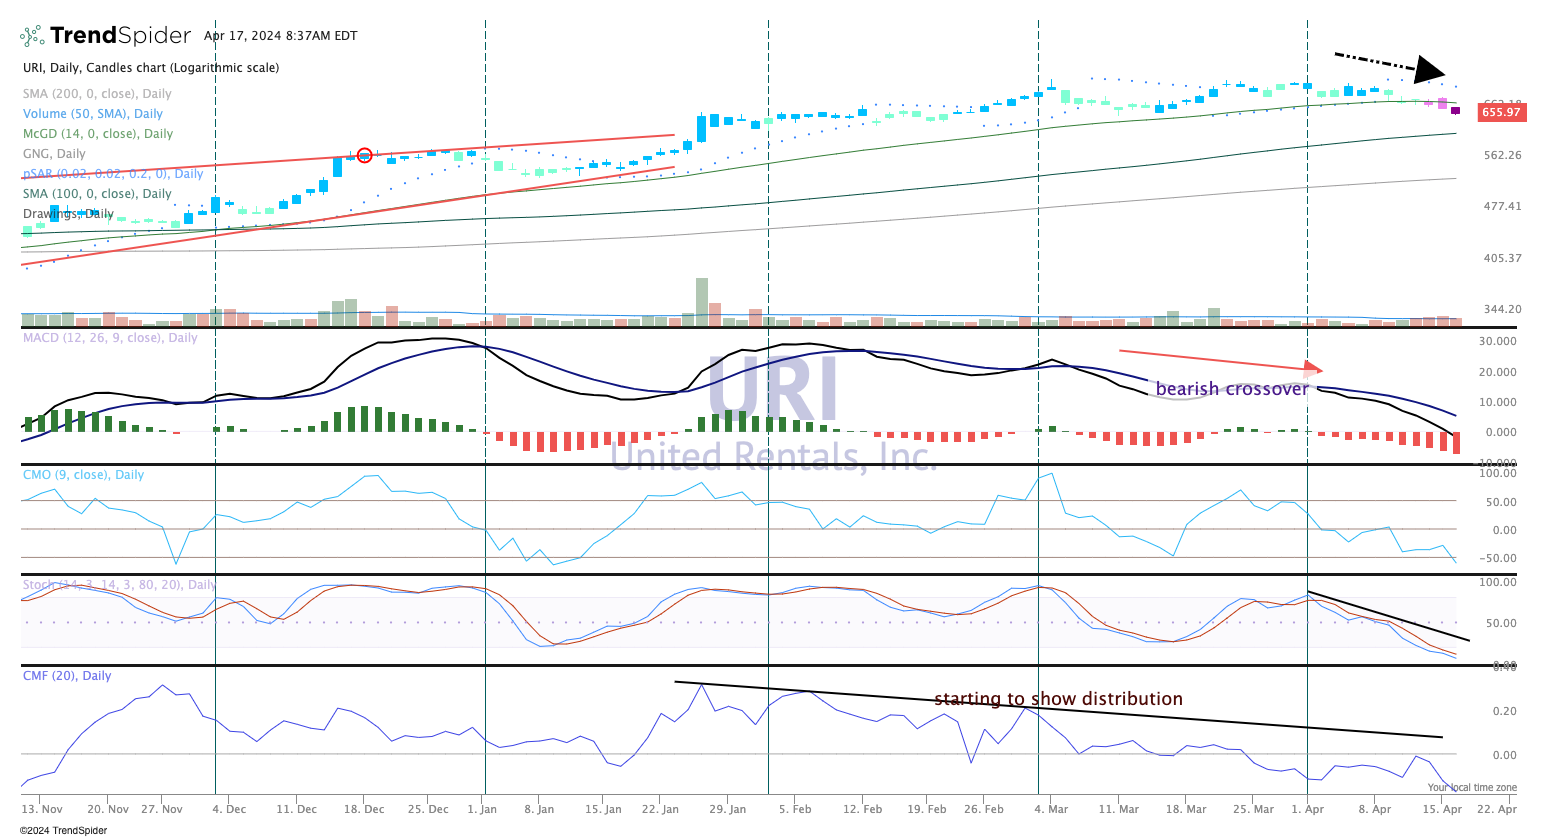Click the '22. Jan' date axis label
The height and width of the screenshot is (840, 1547).
[660, 809]
